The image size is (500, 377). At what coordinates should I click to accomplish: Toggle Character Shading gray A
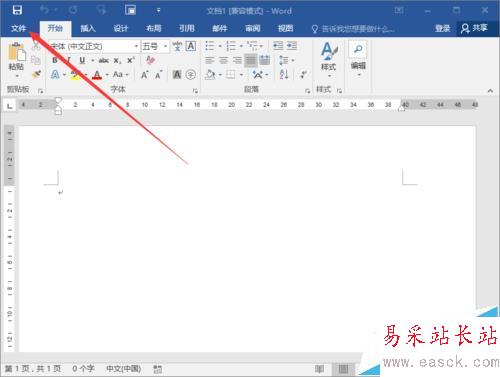pos(177,75)
